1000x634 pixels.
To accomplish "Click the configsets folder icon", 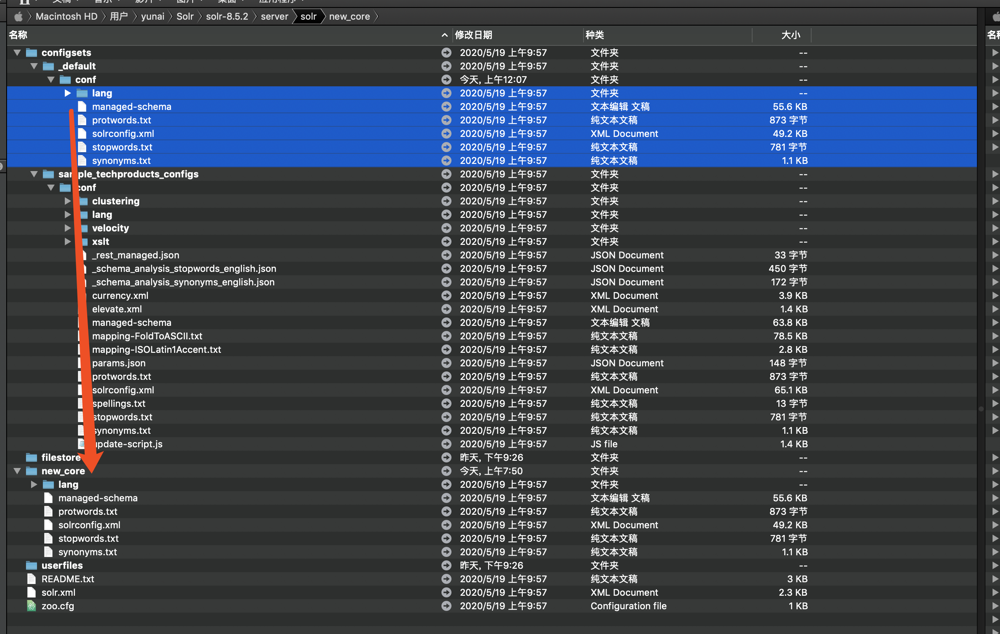I will tap(32, 53).
